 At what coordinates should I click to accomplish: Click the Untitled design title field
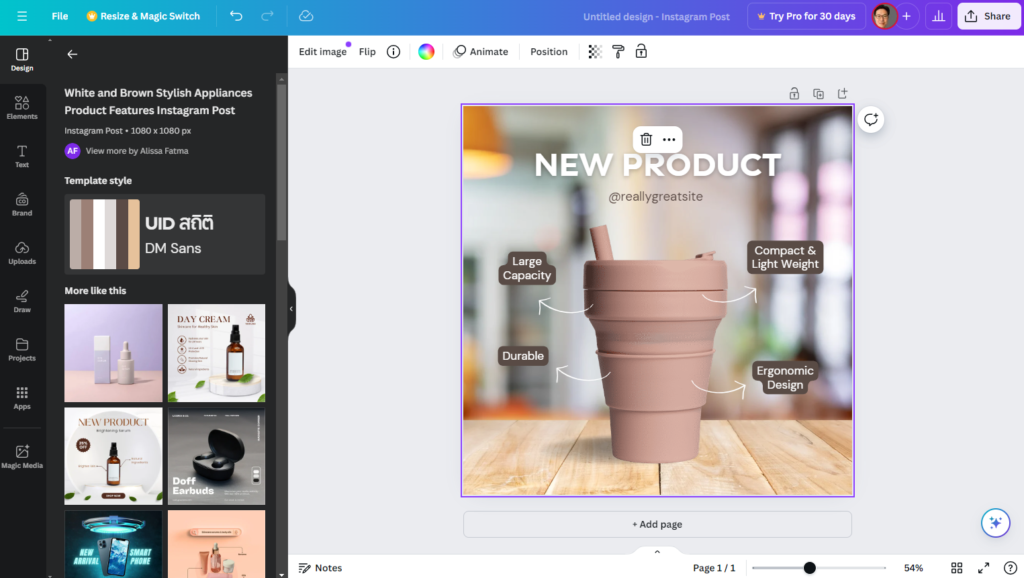pyautogui.click(x=656, y=16)
